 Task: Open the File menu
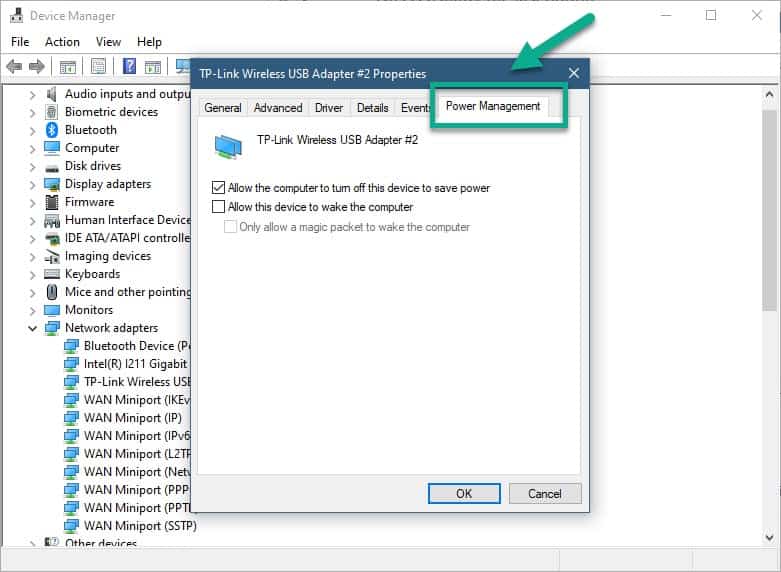pos(20,42)
